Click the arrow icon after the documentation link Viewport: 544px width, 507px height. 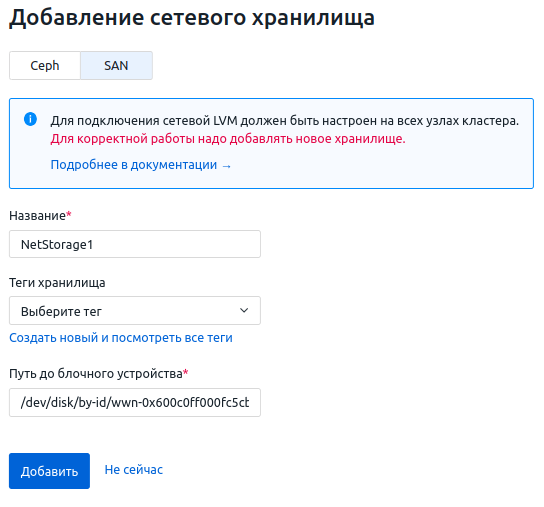(227, 166)
